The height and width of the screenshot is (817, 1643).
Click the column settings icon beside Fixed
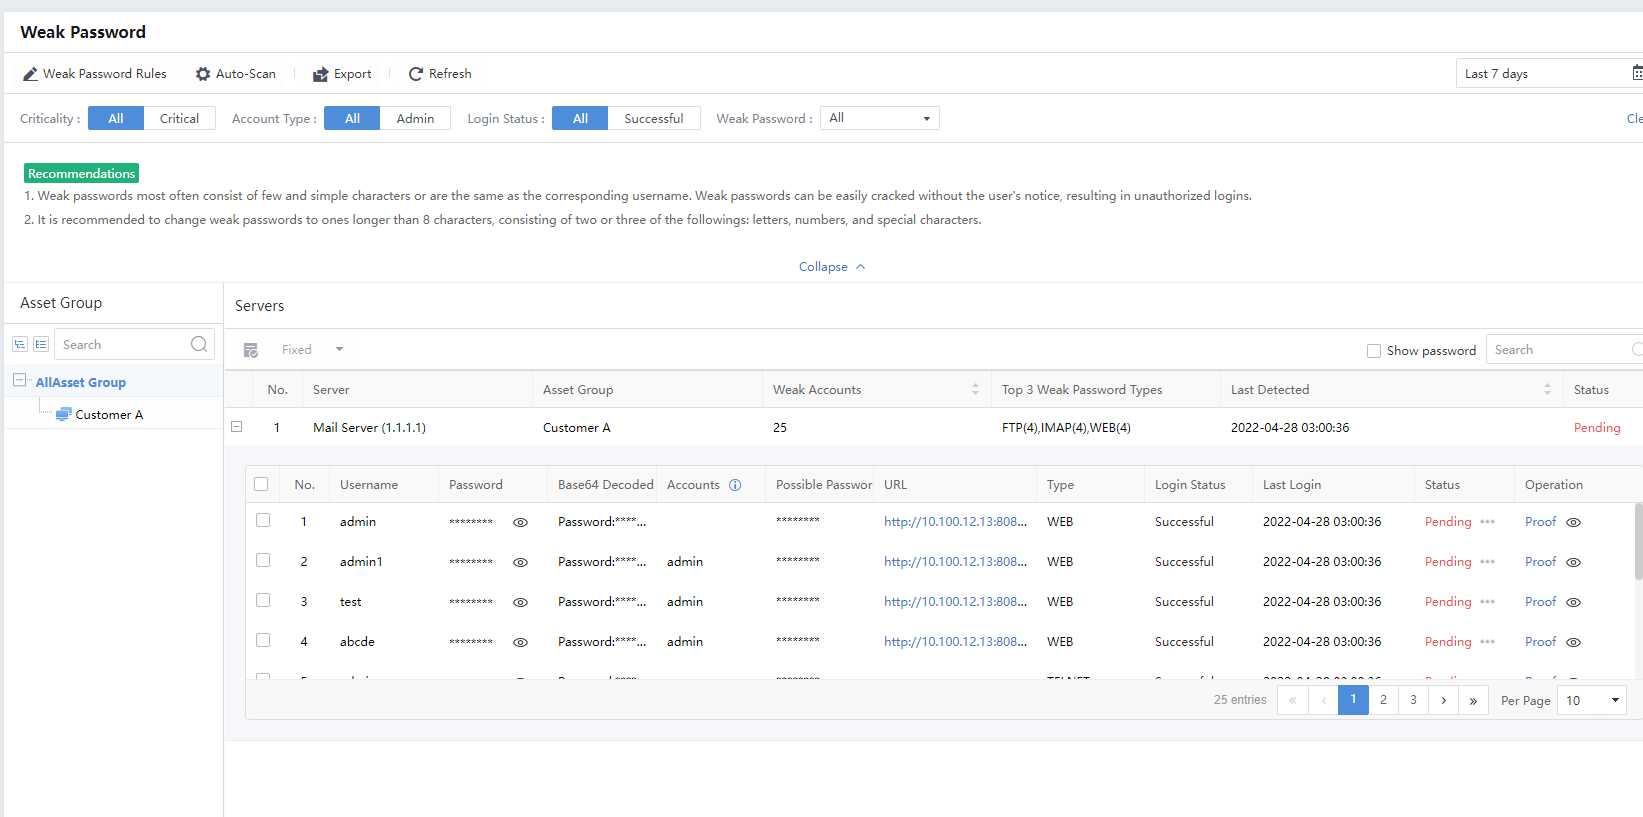pyautogui.click(x=251, y=350)
